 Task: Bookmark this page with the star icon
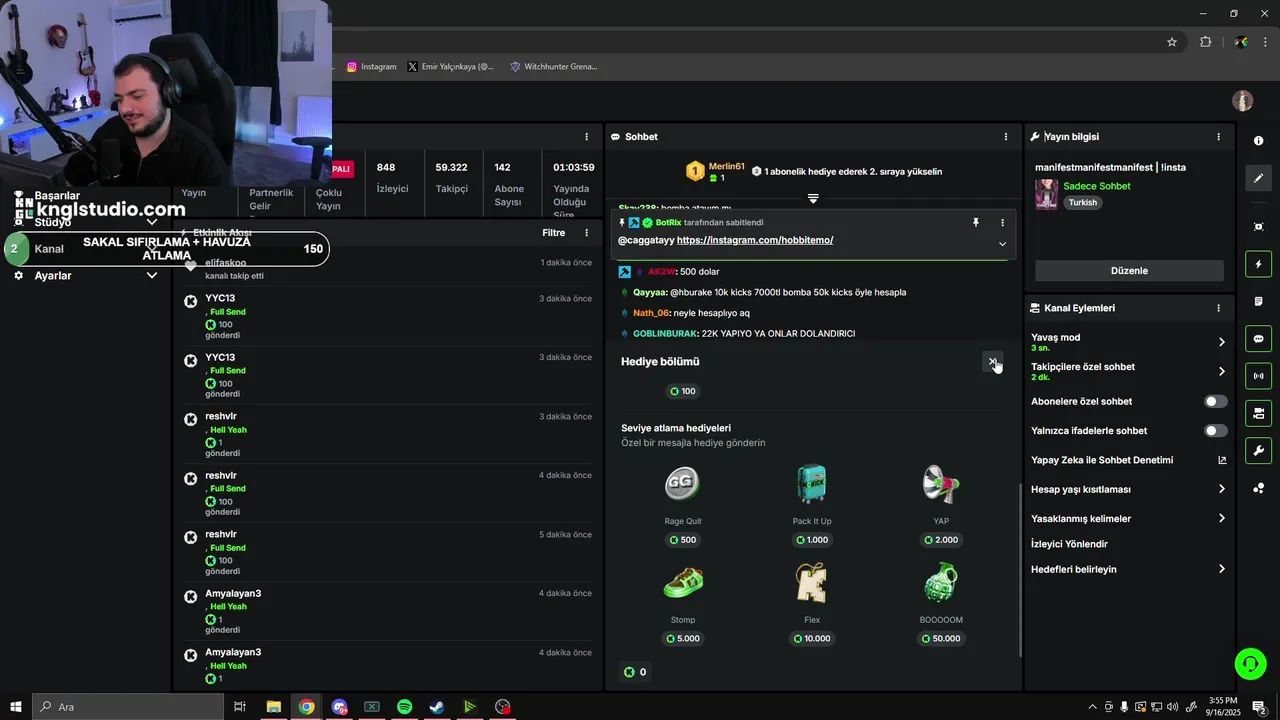[1172, 42]
